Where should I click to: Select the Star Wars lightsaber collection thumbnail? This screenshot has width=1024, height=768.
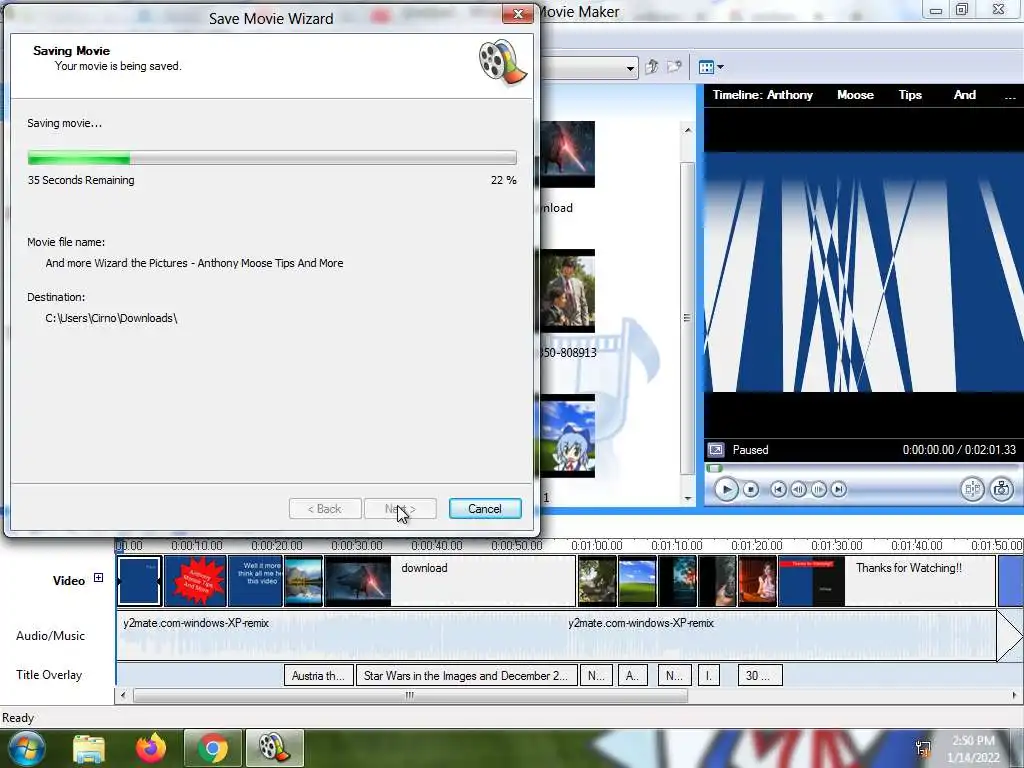pos(568,154)
